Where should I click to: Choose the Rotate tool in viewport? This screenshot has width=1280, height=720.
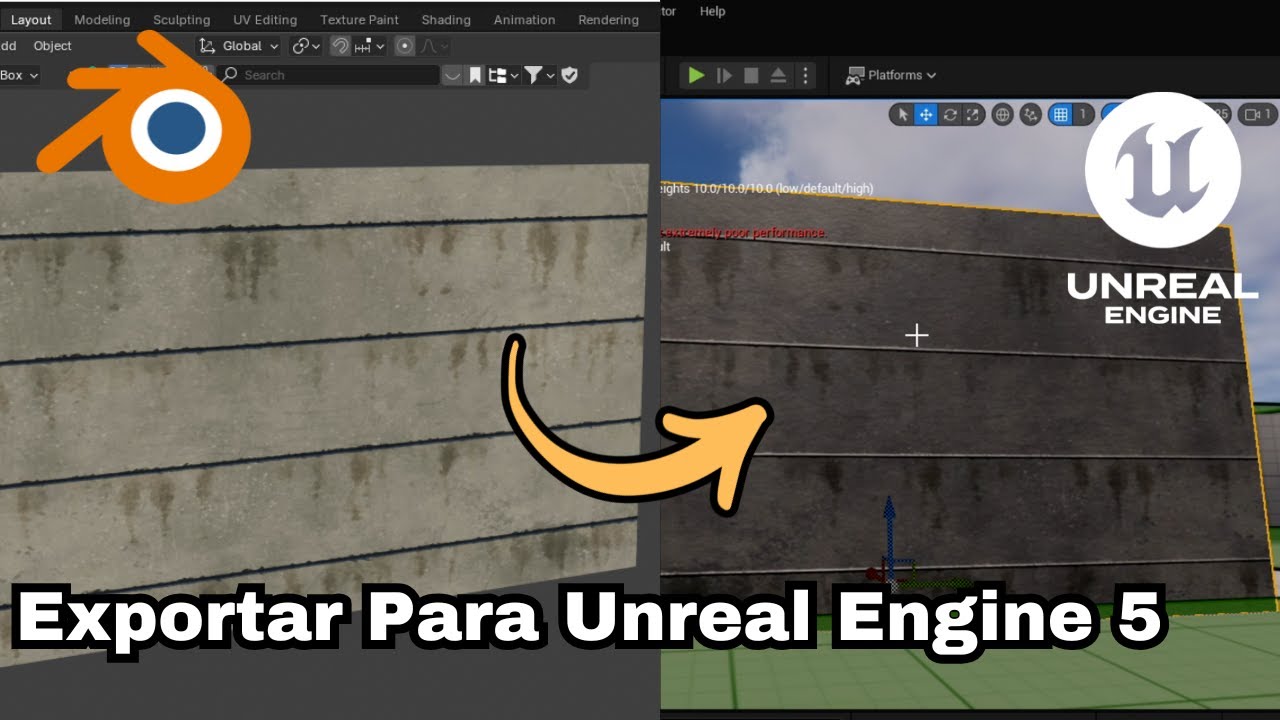tap(950, 115)
